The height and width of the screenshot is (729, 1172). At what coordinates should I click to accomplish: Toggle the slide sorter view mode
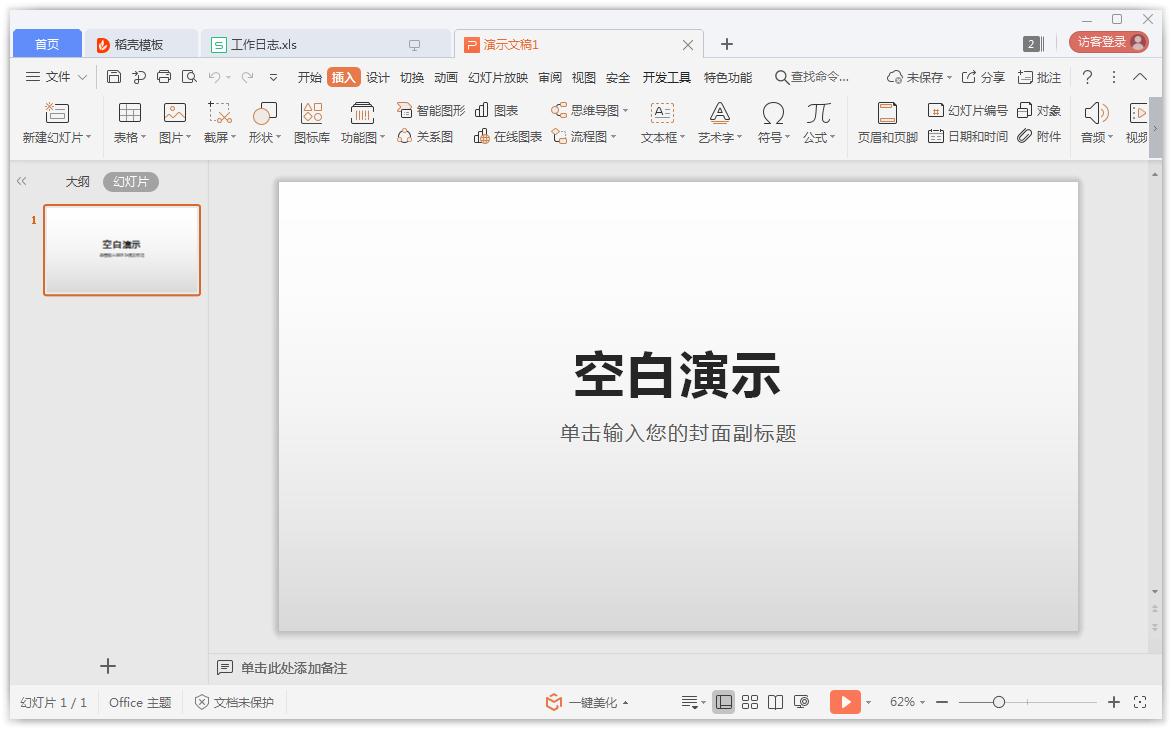[750, 702]
